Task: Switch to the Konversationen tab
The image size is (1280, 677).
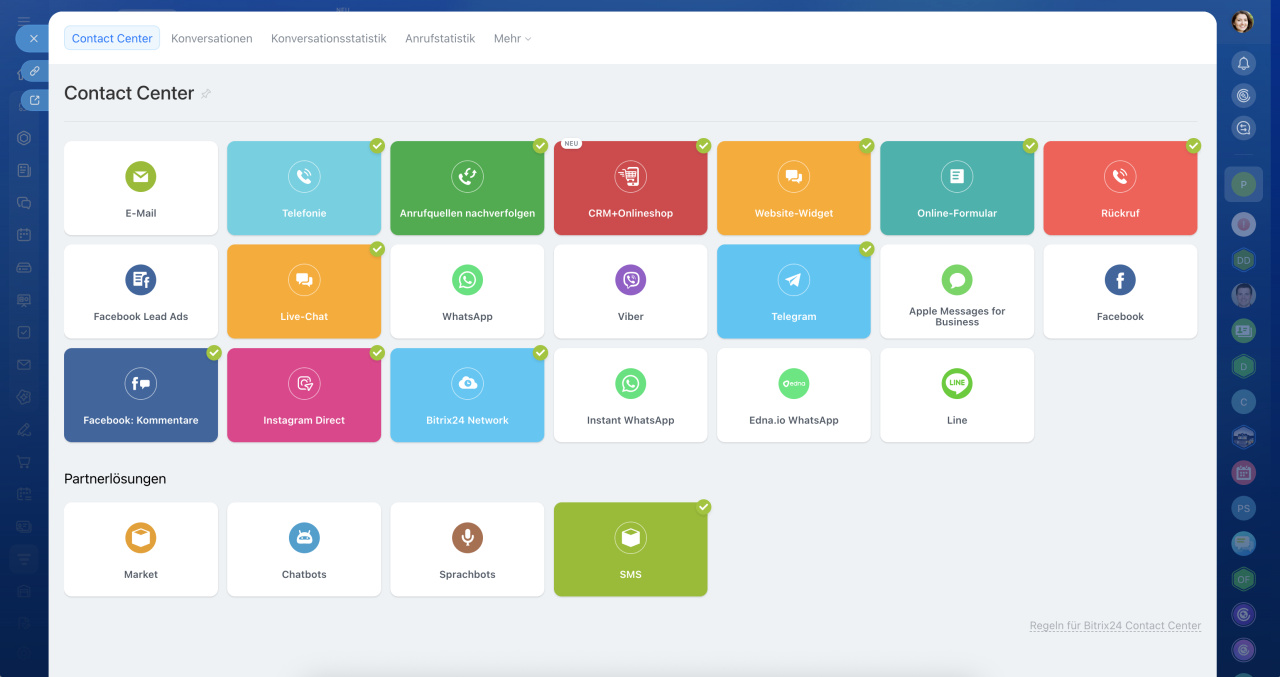Action: click(212, 38)
